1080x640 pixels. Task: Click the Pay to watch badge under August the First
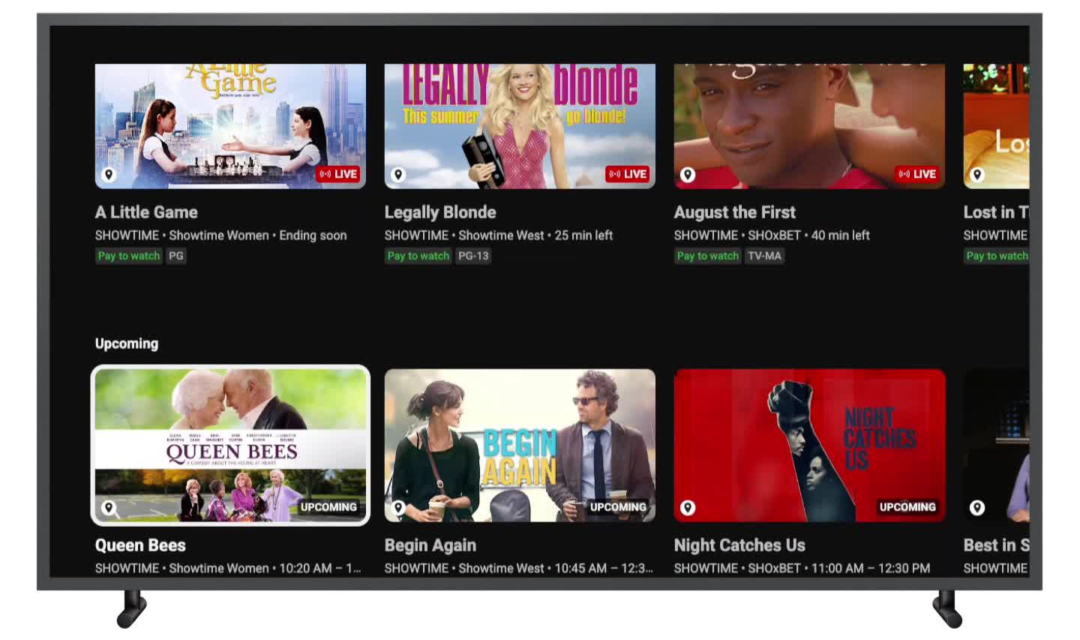(x=707, y=256)
